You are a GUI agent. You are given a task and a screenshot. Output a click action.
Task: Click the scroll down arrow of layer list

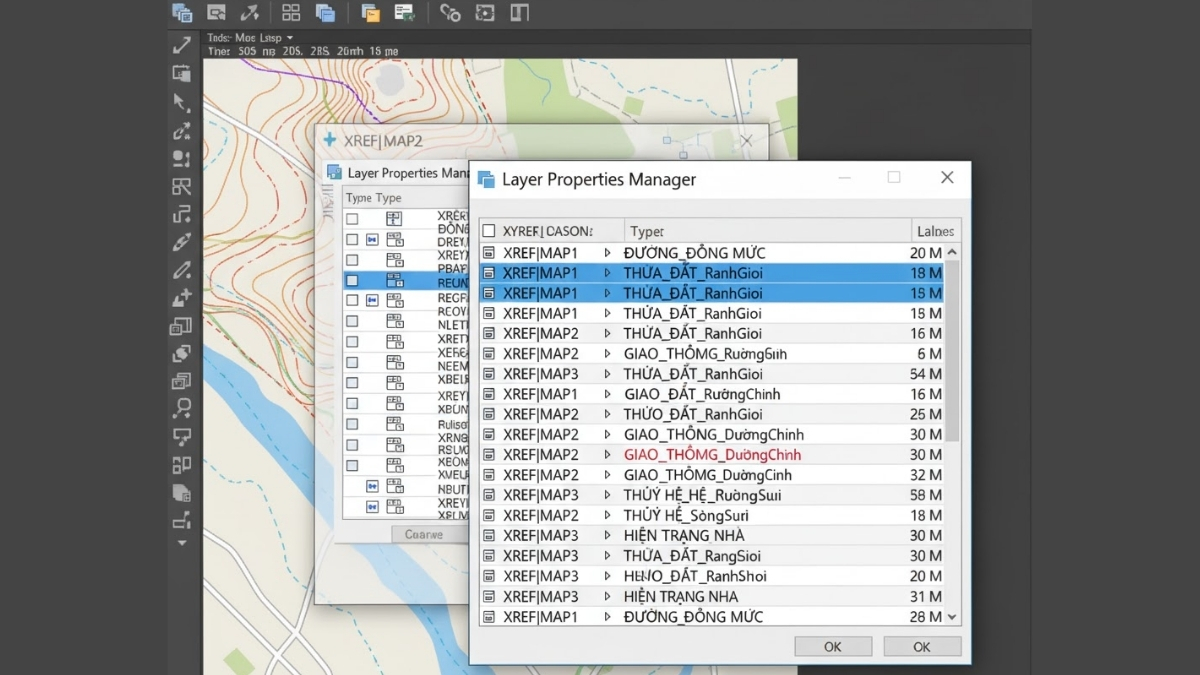952,617
